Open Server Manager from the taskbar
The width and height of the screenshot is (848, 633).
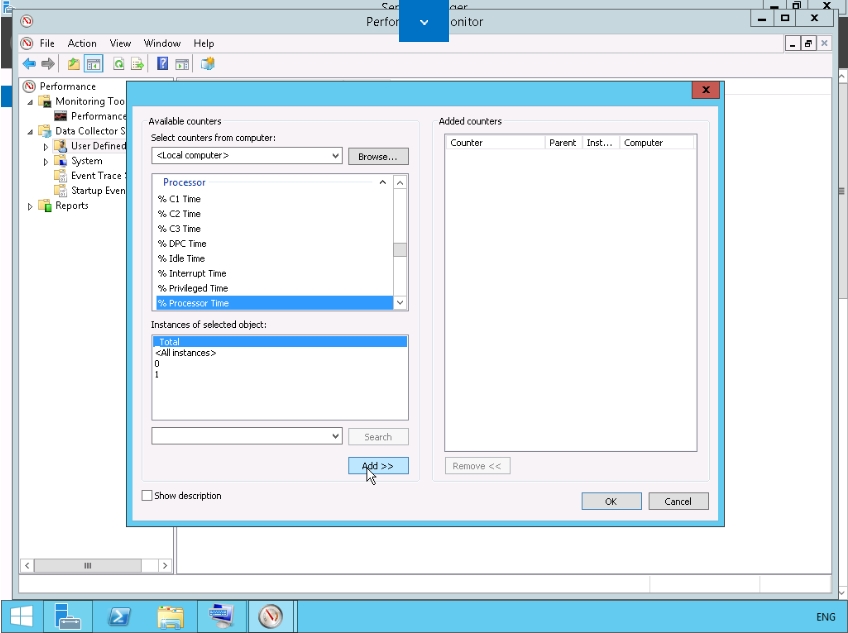coord(68,616)
